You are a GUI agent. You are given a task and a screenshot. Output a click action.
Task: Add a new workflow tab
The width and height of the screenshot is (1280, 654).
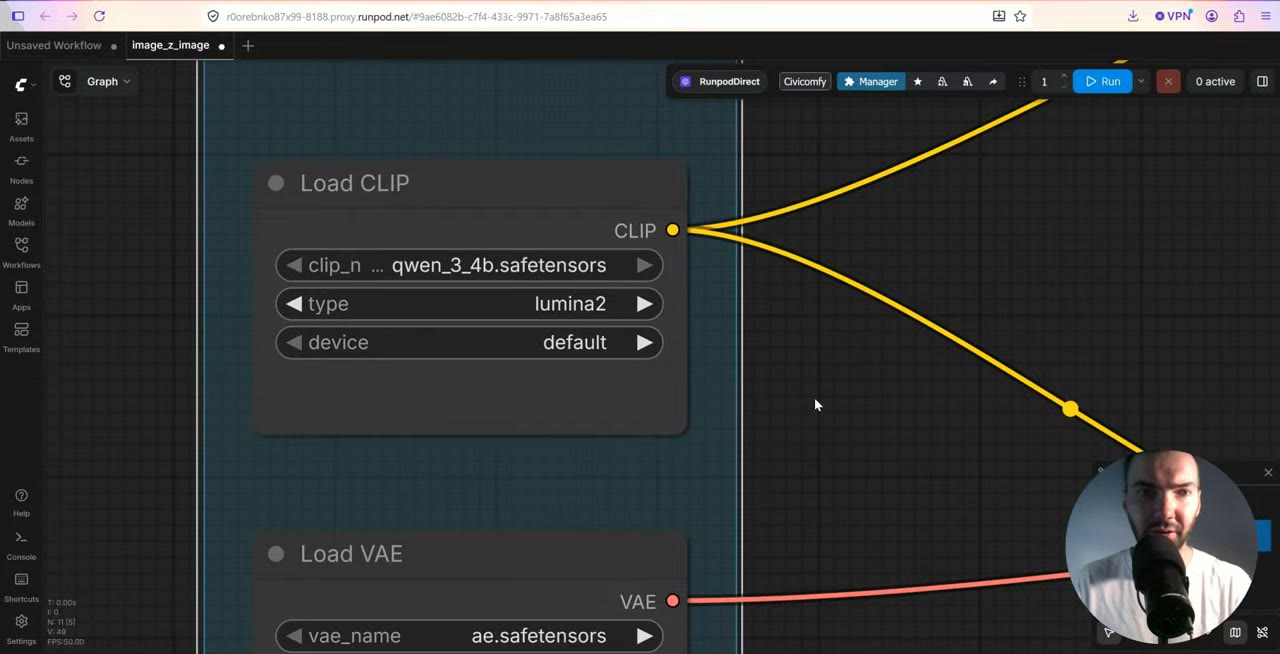point(248,46)
